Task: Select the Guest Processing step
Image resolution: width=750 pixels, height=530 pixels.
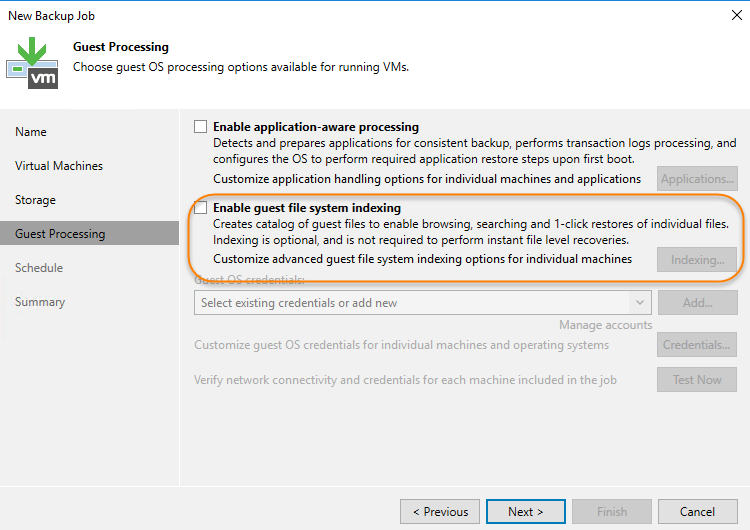Action: click(60, 234)
